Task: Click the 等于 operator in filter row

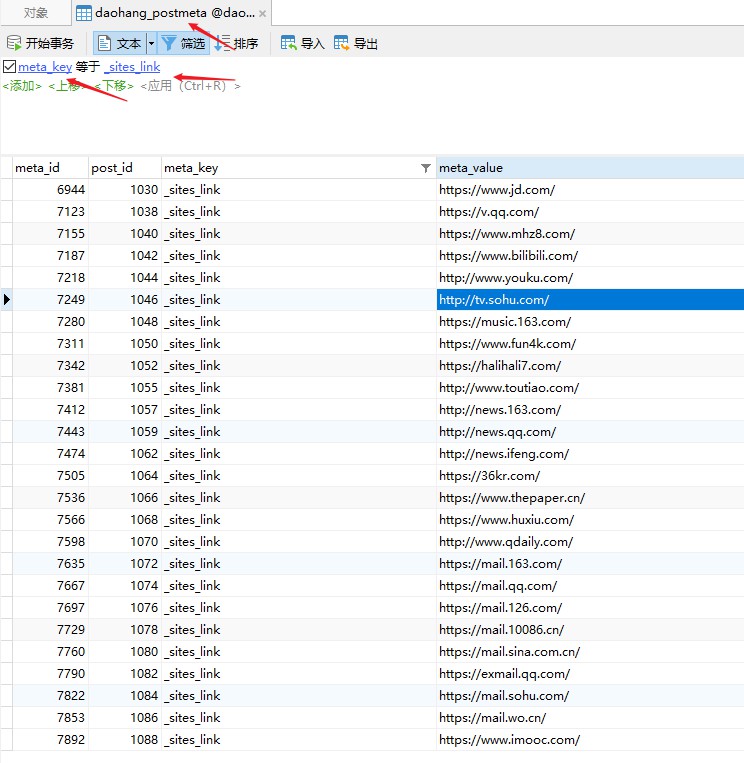Action: click(x=88, y=67)
